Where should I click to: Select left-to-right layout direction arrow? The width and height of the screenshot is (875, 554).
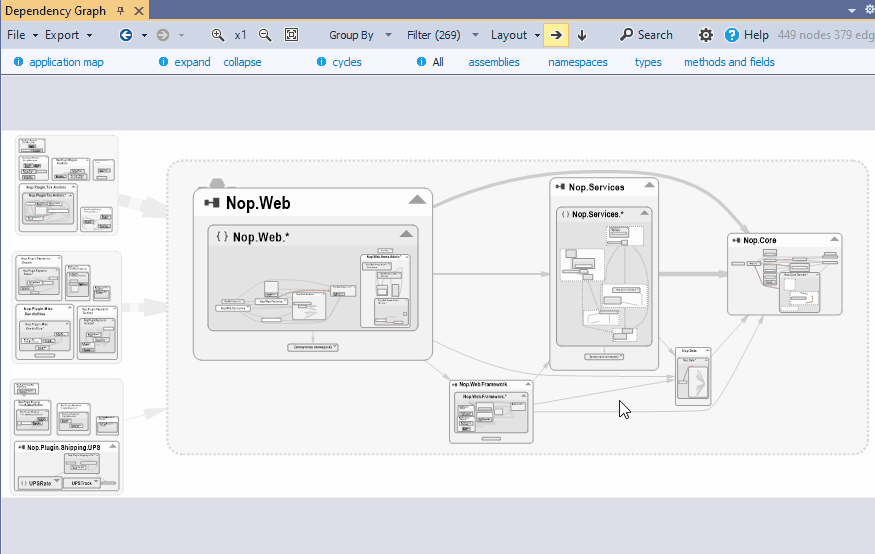[556, 35]
